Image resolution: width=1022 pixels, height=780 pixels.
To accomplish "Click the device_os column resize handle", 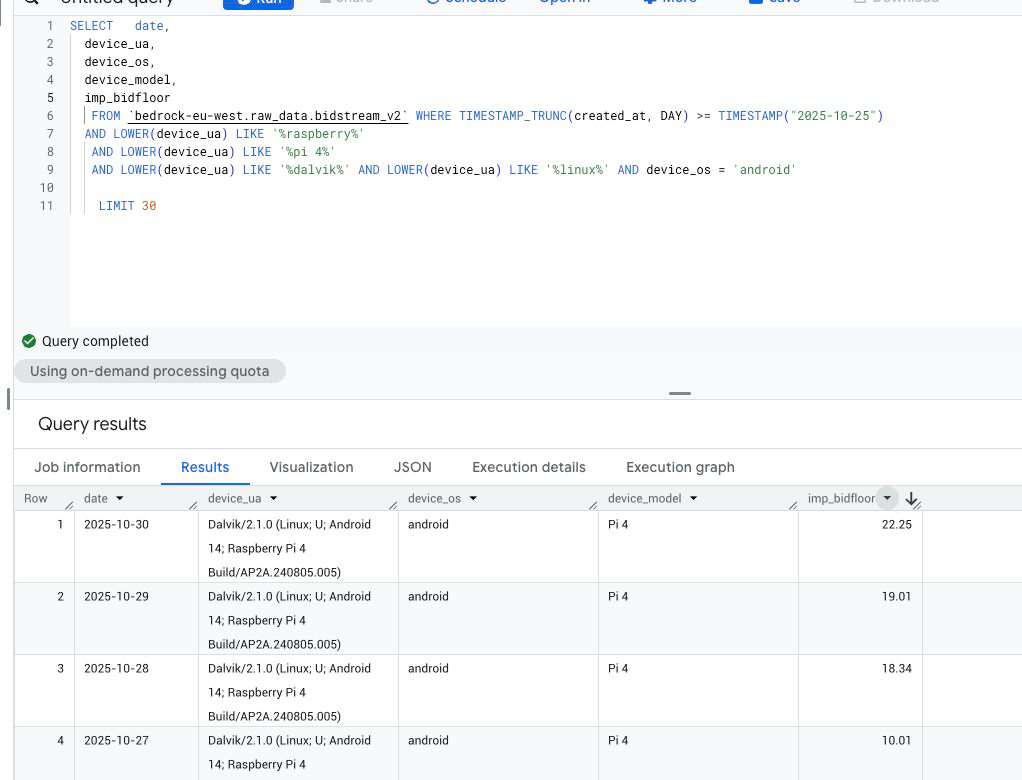I will pos(593,505).
